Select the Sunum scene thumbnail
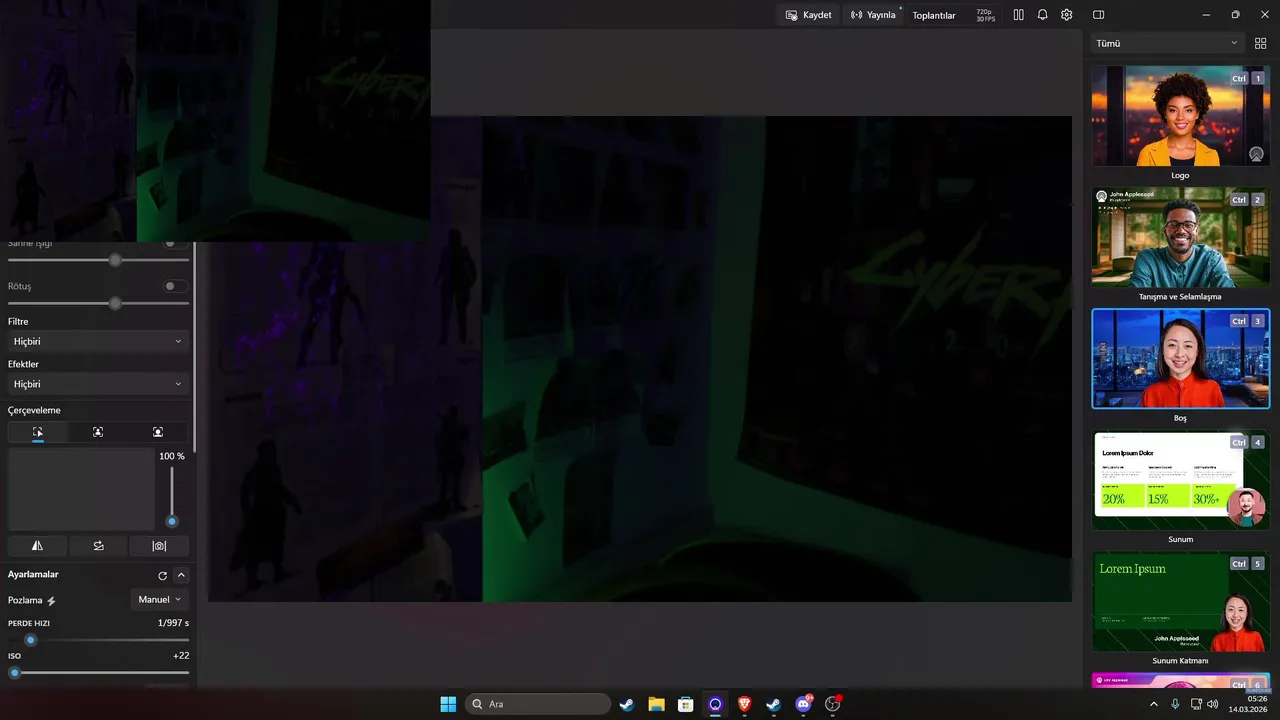Screen dimensions: 1280x720 click(1181, 480)
